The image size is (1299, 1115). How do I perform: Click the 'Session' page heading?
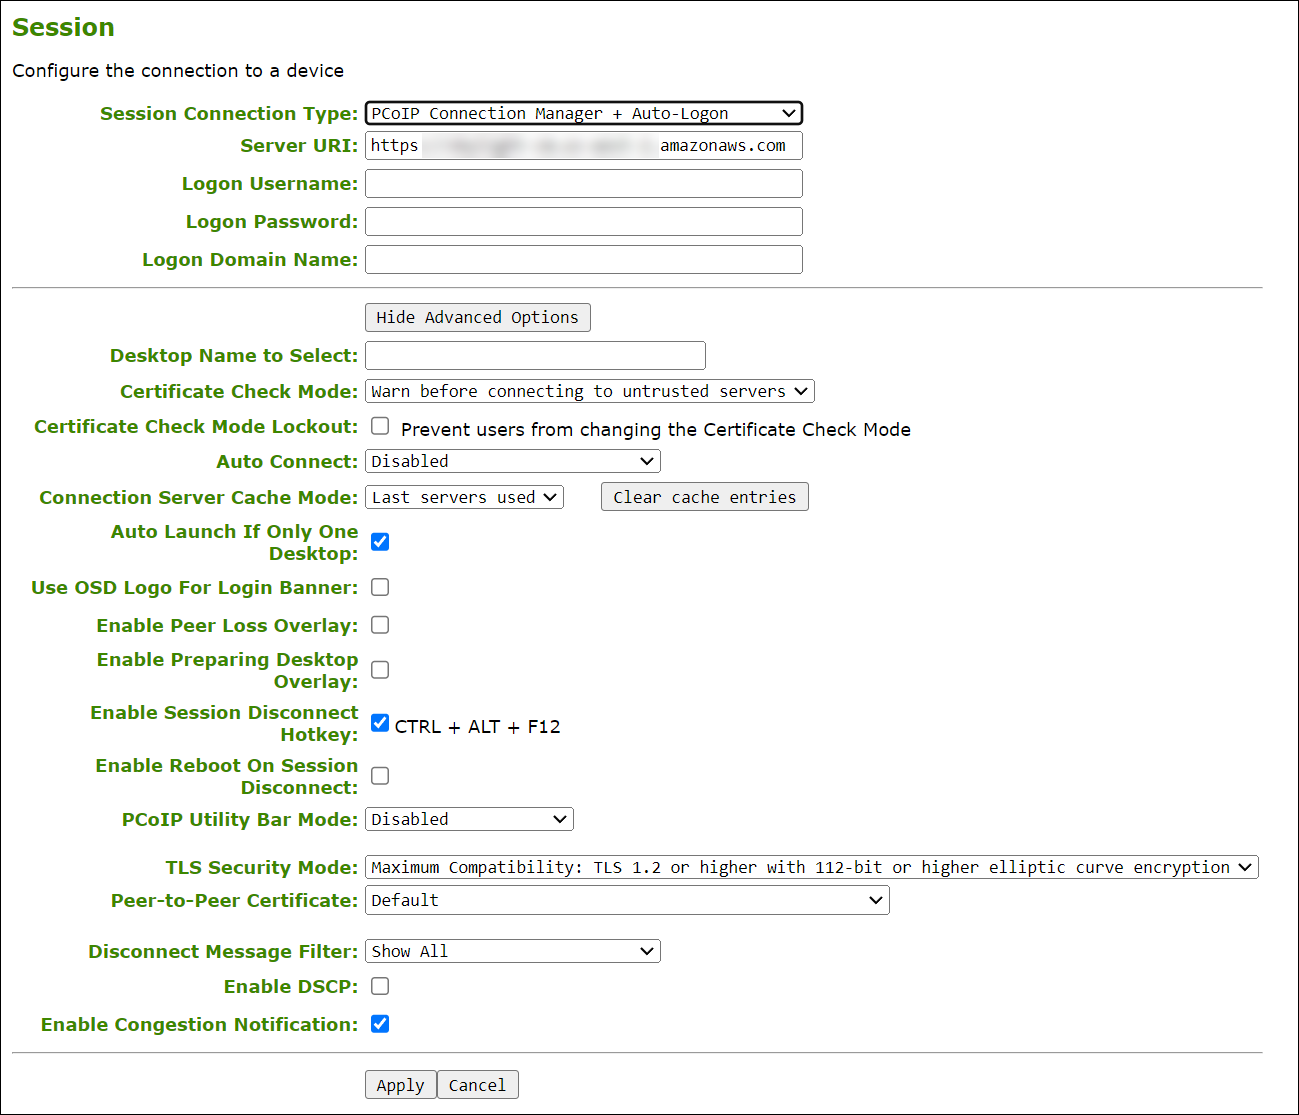click(63, 27)
